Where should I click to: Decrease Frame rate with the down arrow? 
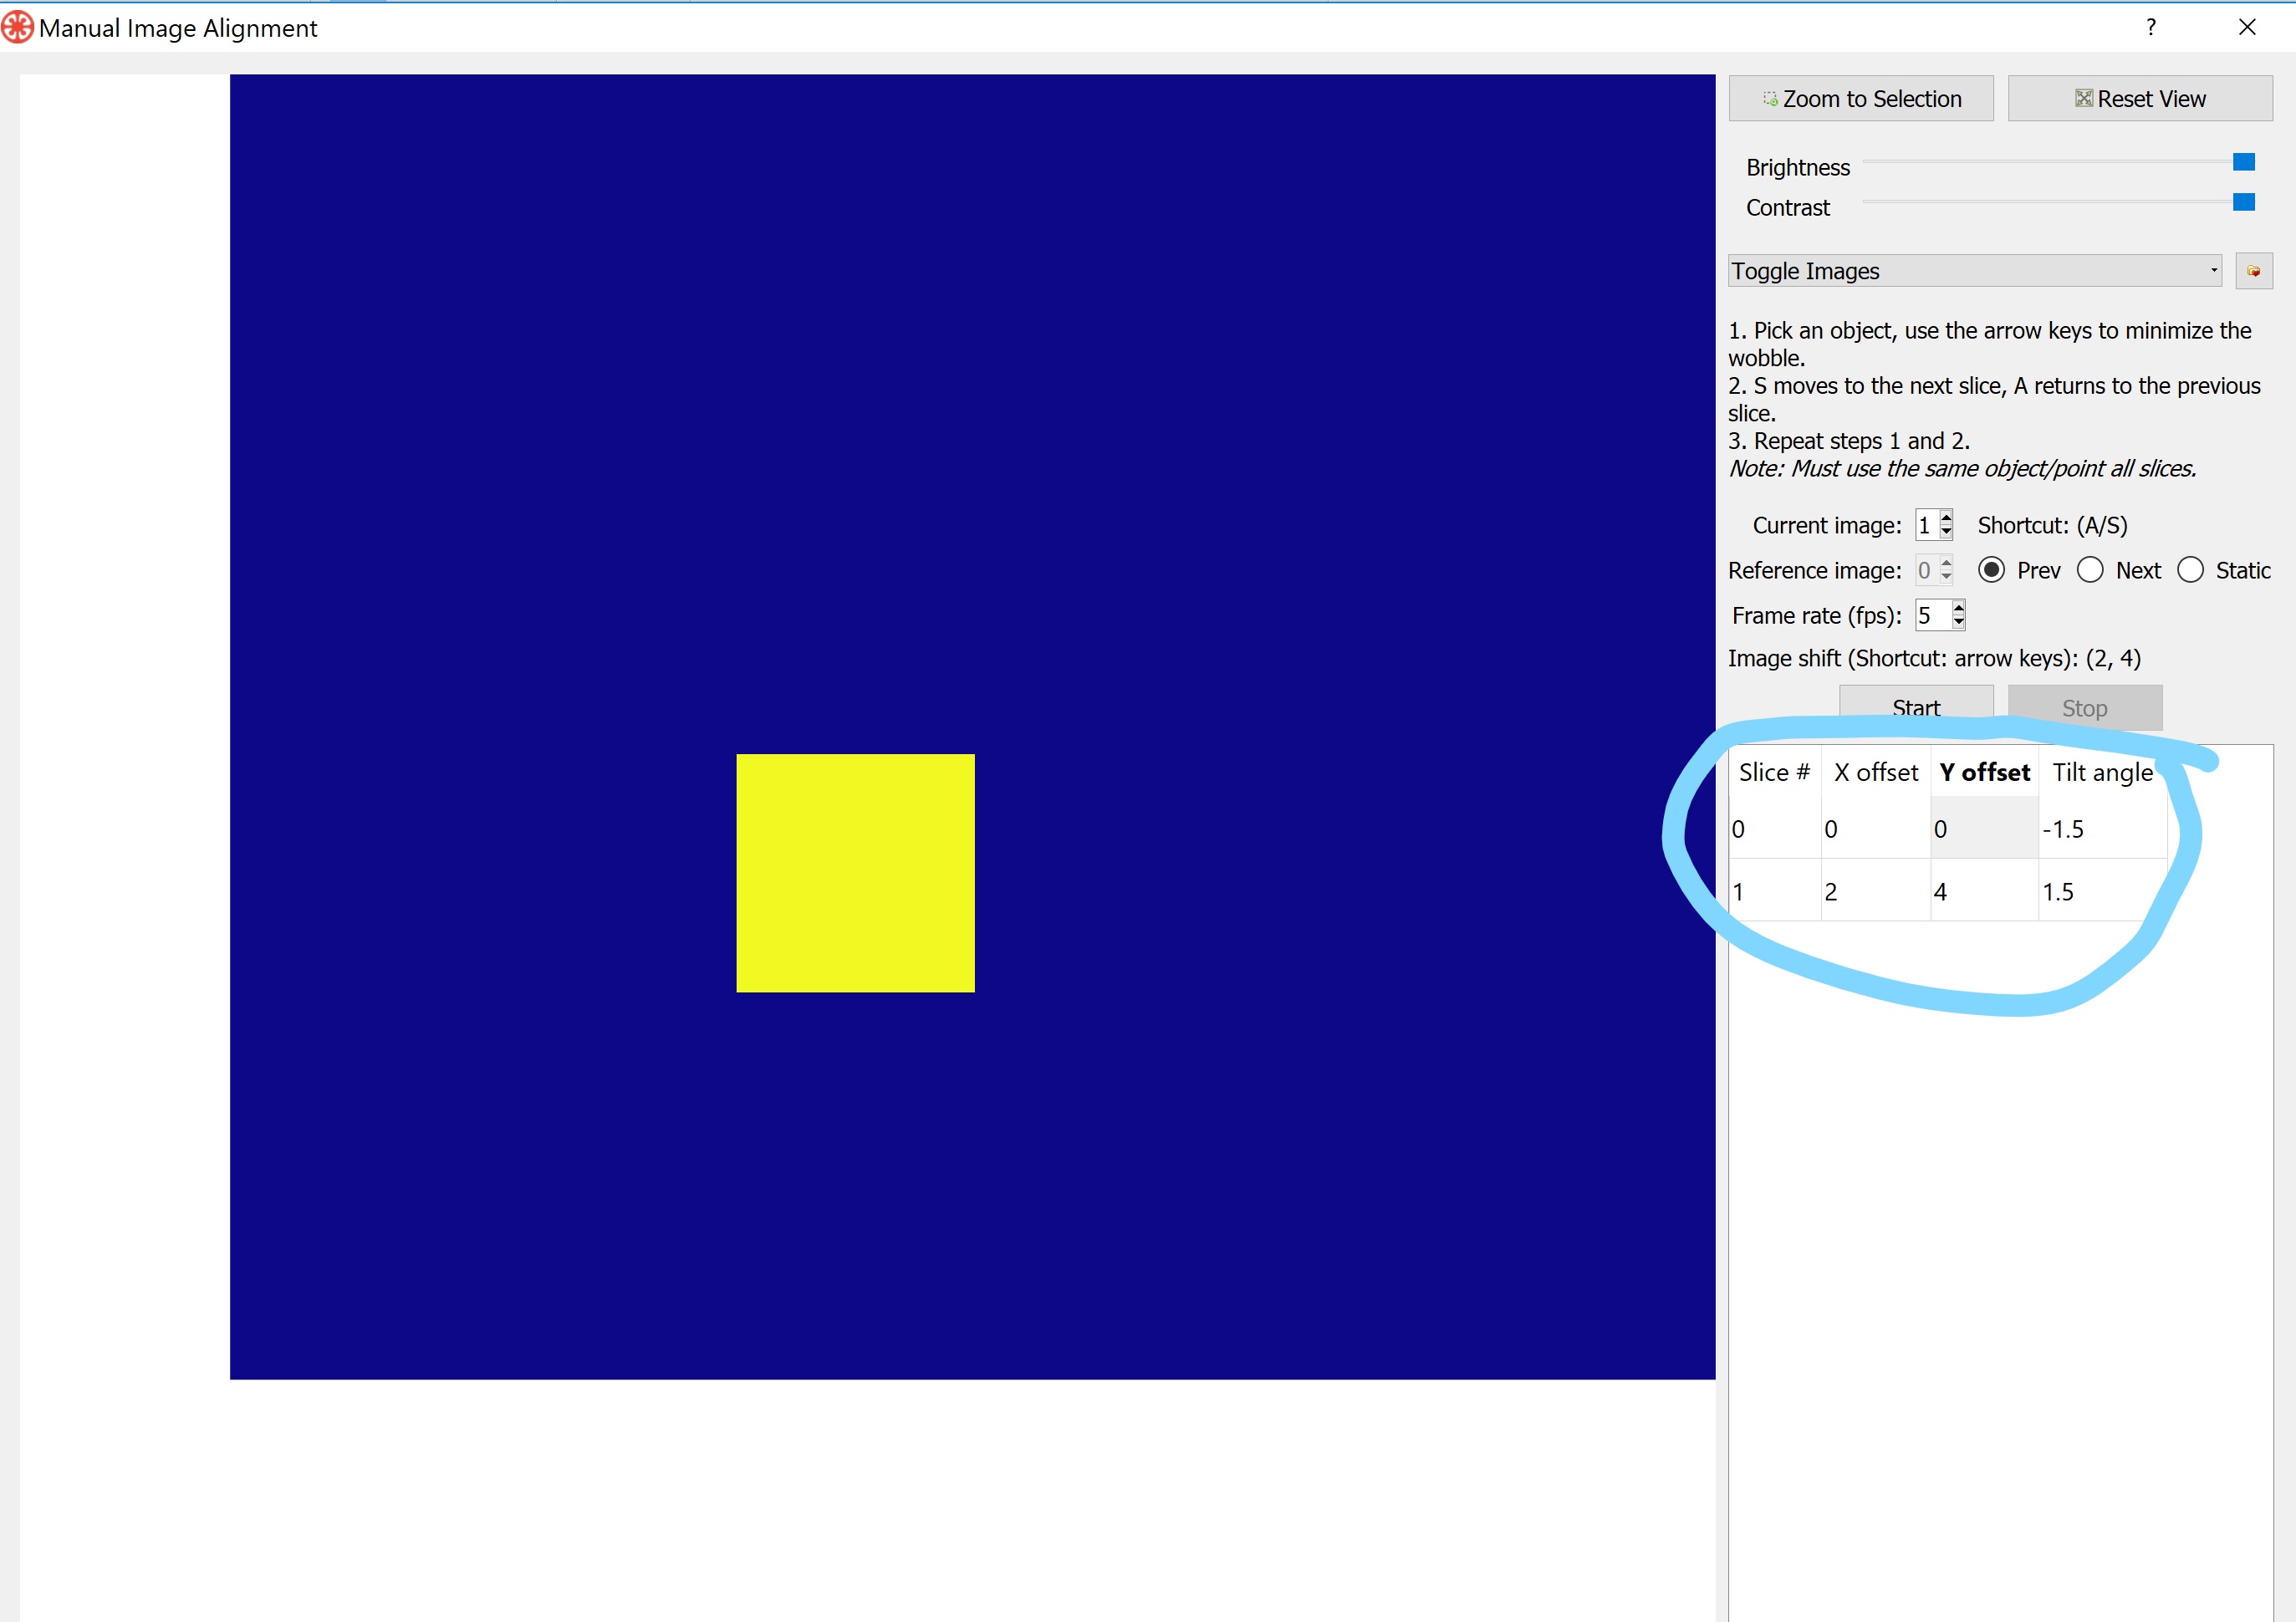(x=1957, y=621)
